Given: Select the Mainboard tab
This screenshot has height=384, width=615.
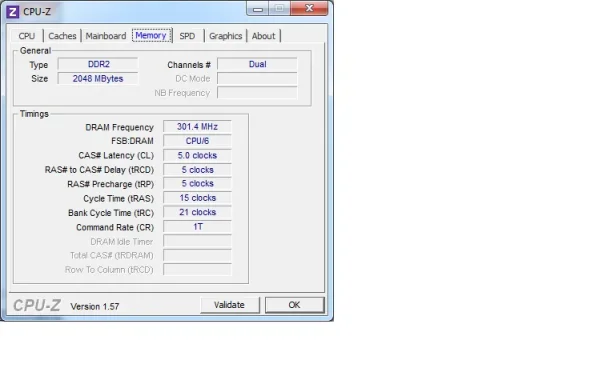Looking at the screenshot, I should (x=106, y=36).
